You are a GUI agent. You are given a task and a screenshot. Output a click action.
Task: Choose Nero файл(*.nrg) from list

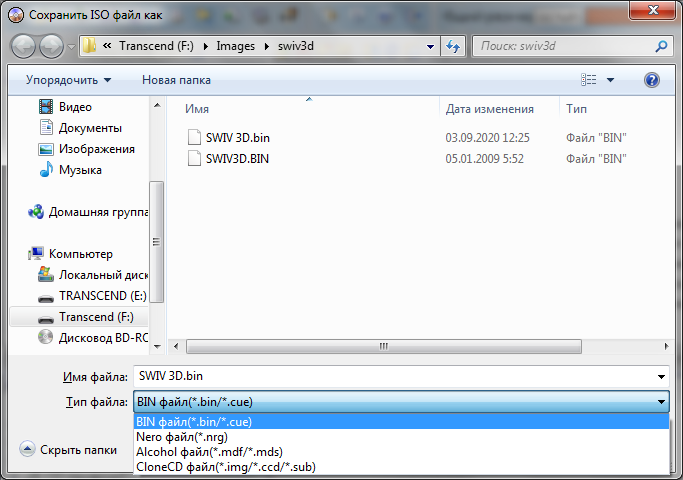[401, 437]
